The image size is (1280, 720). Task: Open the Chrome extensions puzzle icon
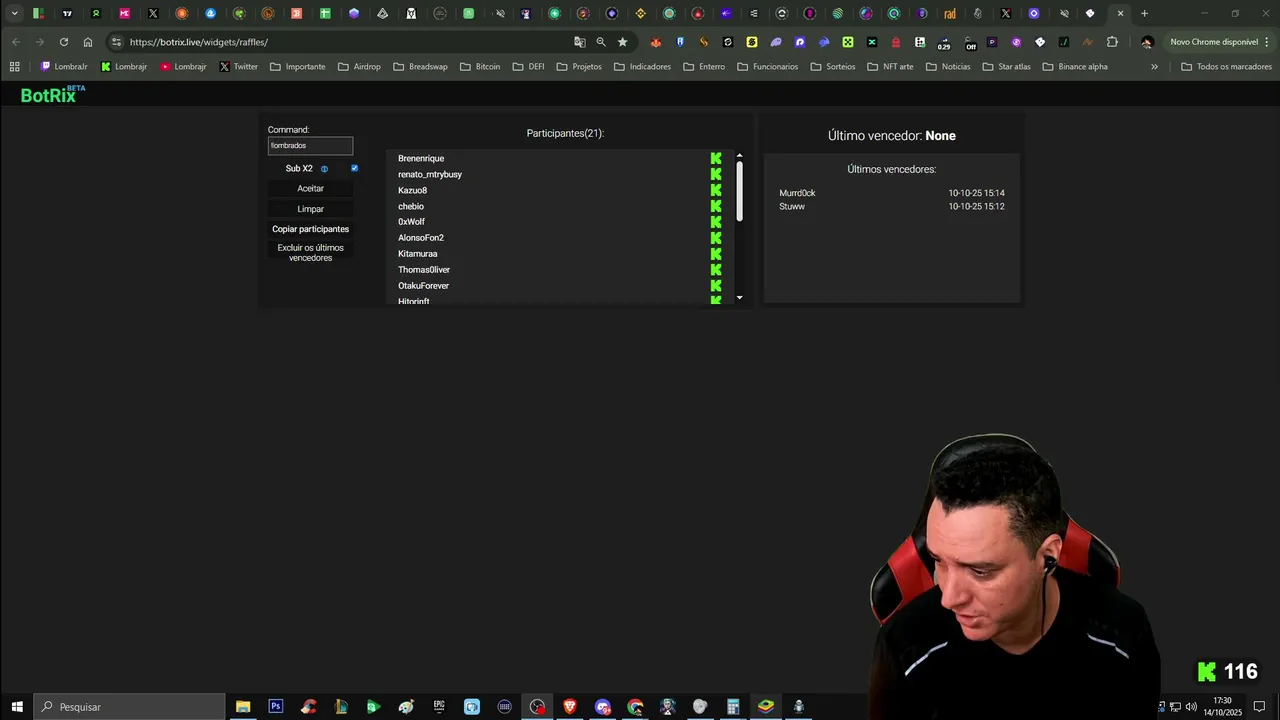coord(1112,42)
